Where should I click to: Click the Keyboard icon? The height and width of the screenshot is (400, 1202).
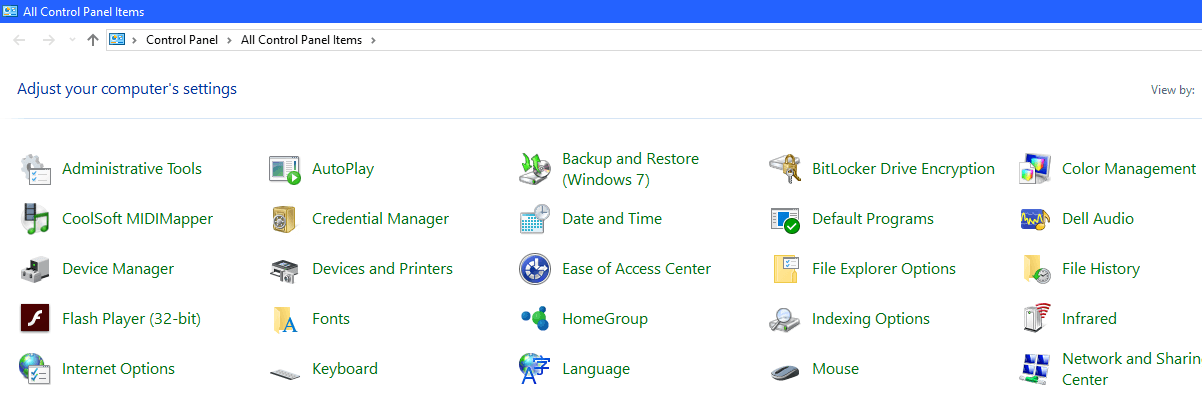[285, 372]
